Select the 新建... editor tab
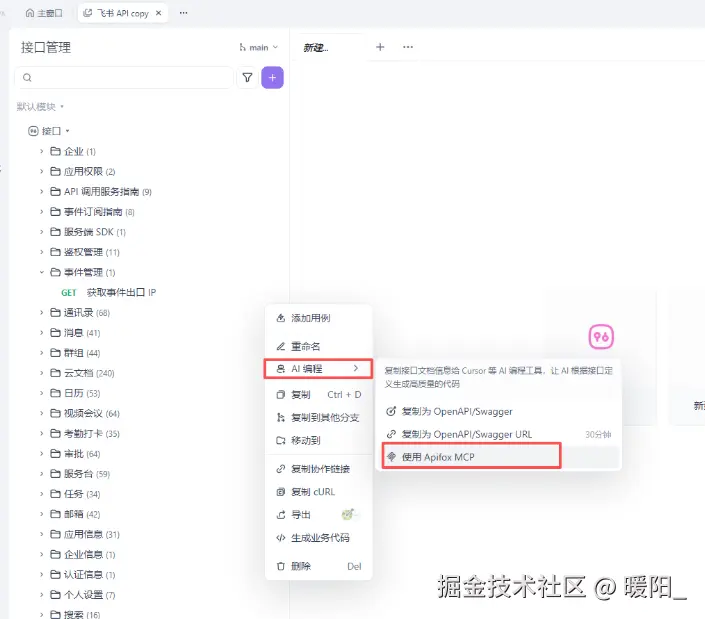 [315, 47]
